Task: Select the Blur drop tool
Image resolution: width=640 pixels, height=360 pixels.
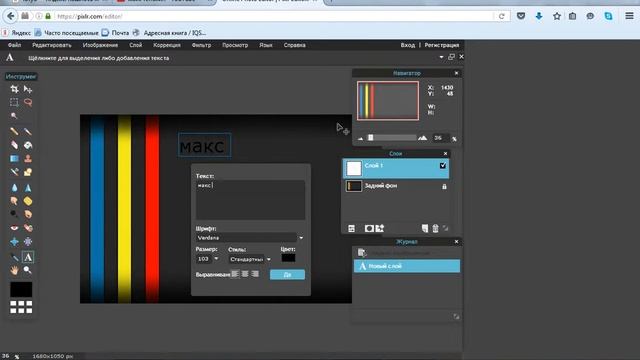Action: (14, 188)
